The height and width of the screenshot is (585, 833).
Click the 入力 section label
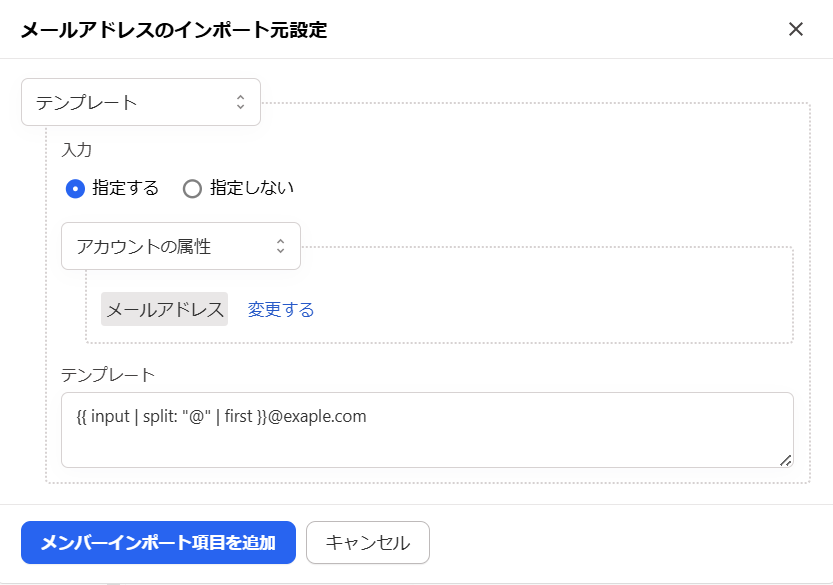(76, 150)
